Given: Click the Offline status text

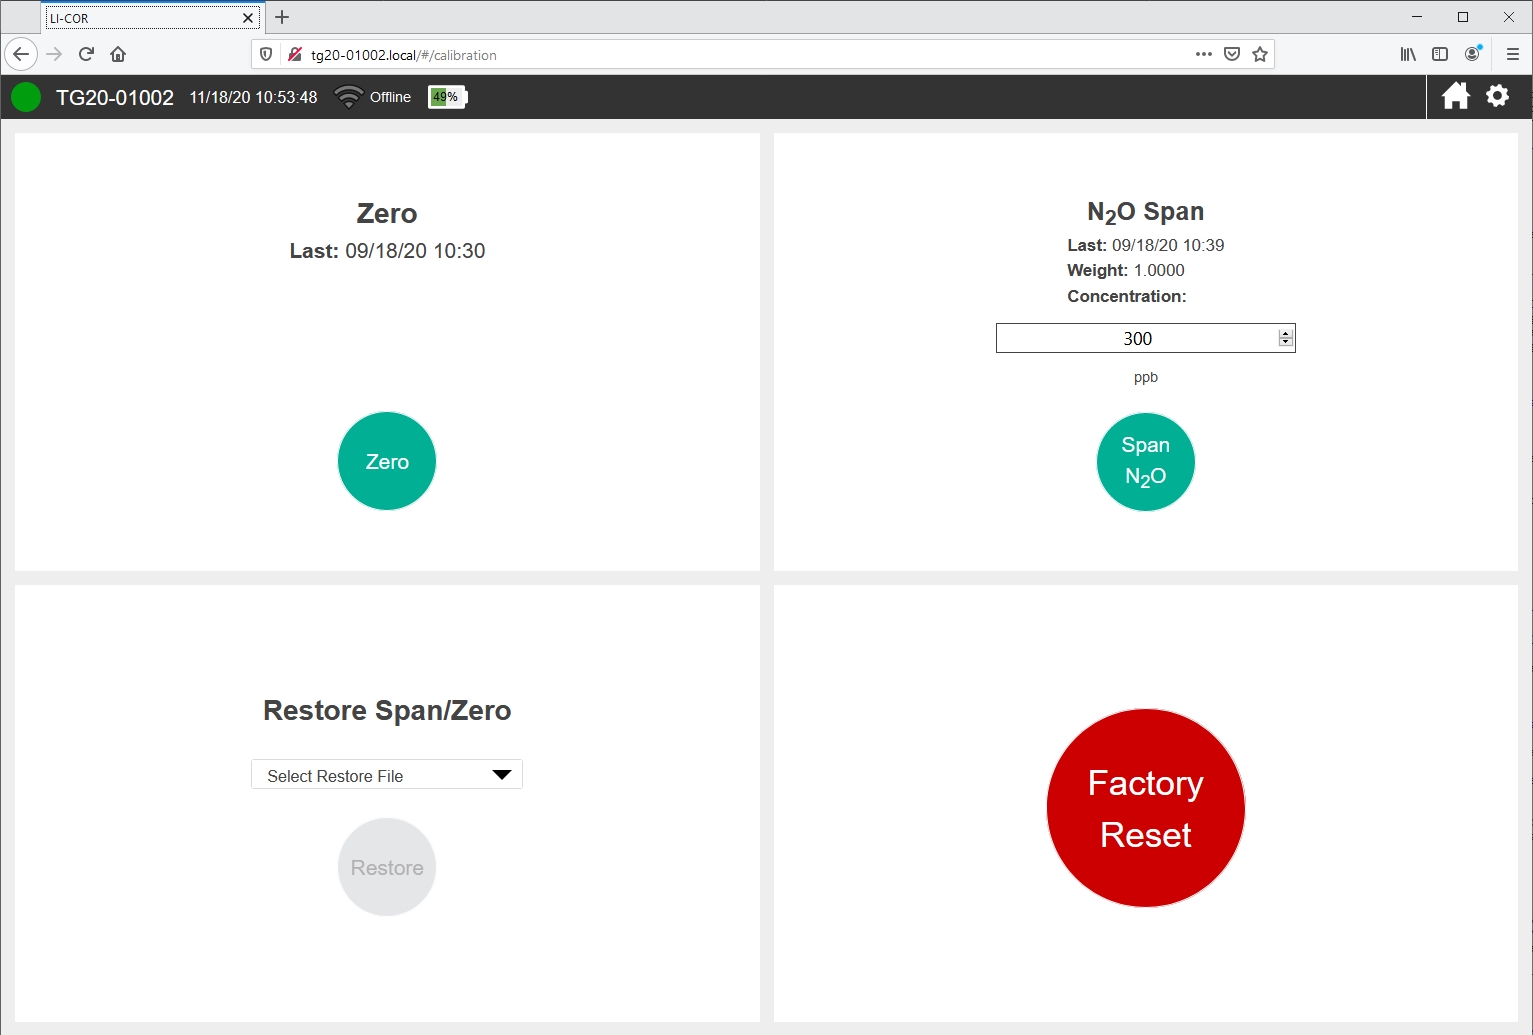Looking at the screenshot, I should [390, 97].
